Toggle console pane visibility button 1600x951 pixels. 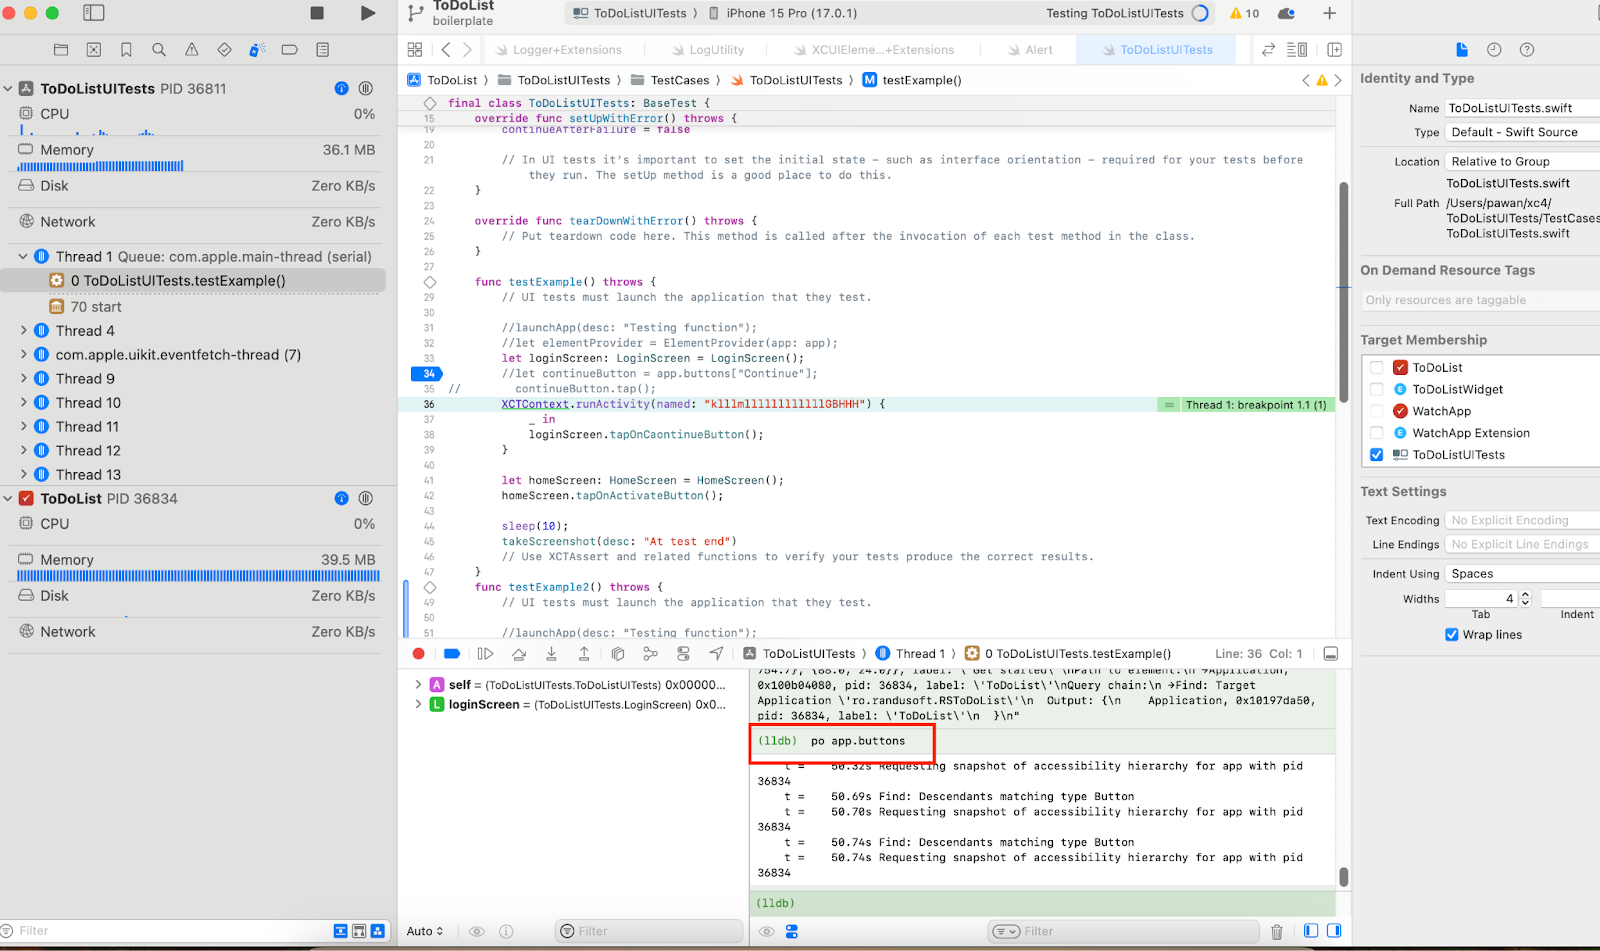click(1334, 931)
